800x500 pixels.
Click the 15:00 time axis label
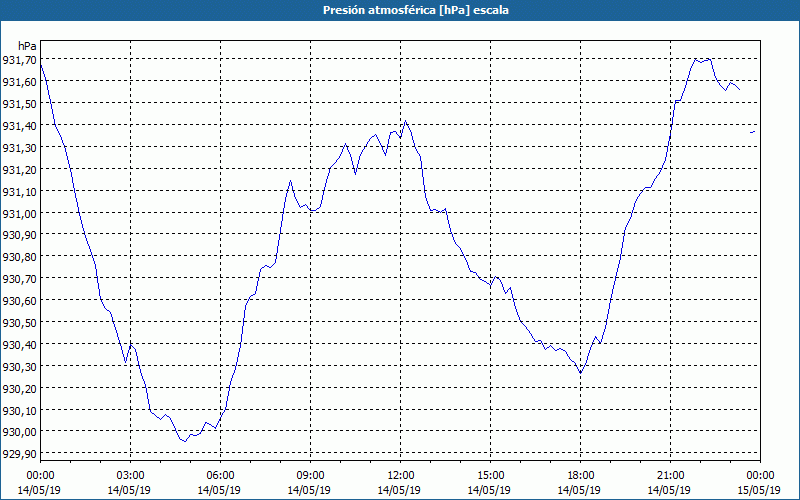(x=490, y=476)
